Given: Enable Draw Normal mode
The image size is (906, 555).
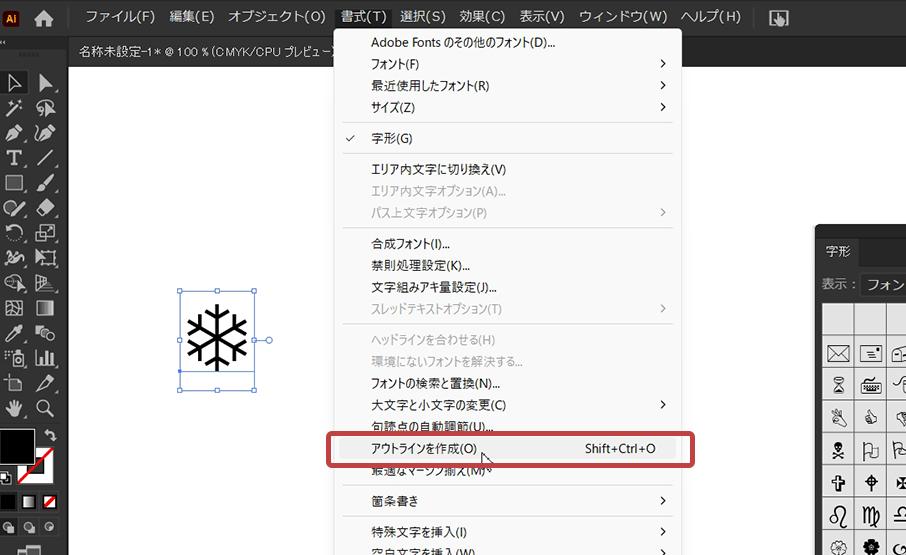Looking at the screenshot, I should [9, 527].
